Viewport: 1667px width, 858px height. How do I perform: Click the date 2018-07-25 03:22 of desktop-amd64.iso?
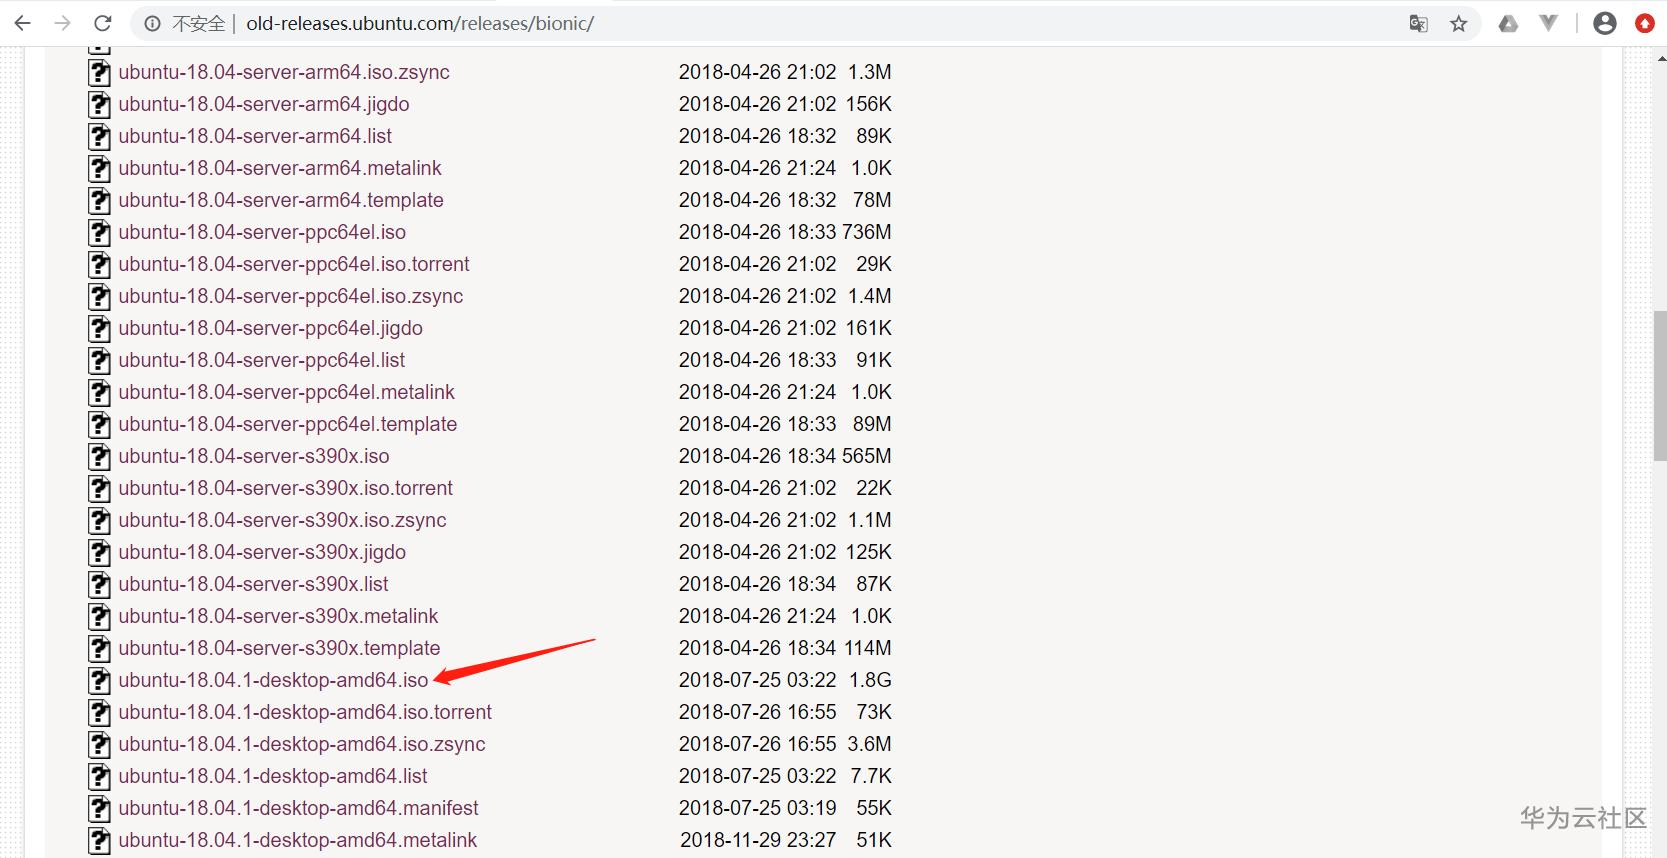(757, 680)
